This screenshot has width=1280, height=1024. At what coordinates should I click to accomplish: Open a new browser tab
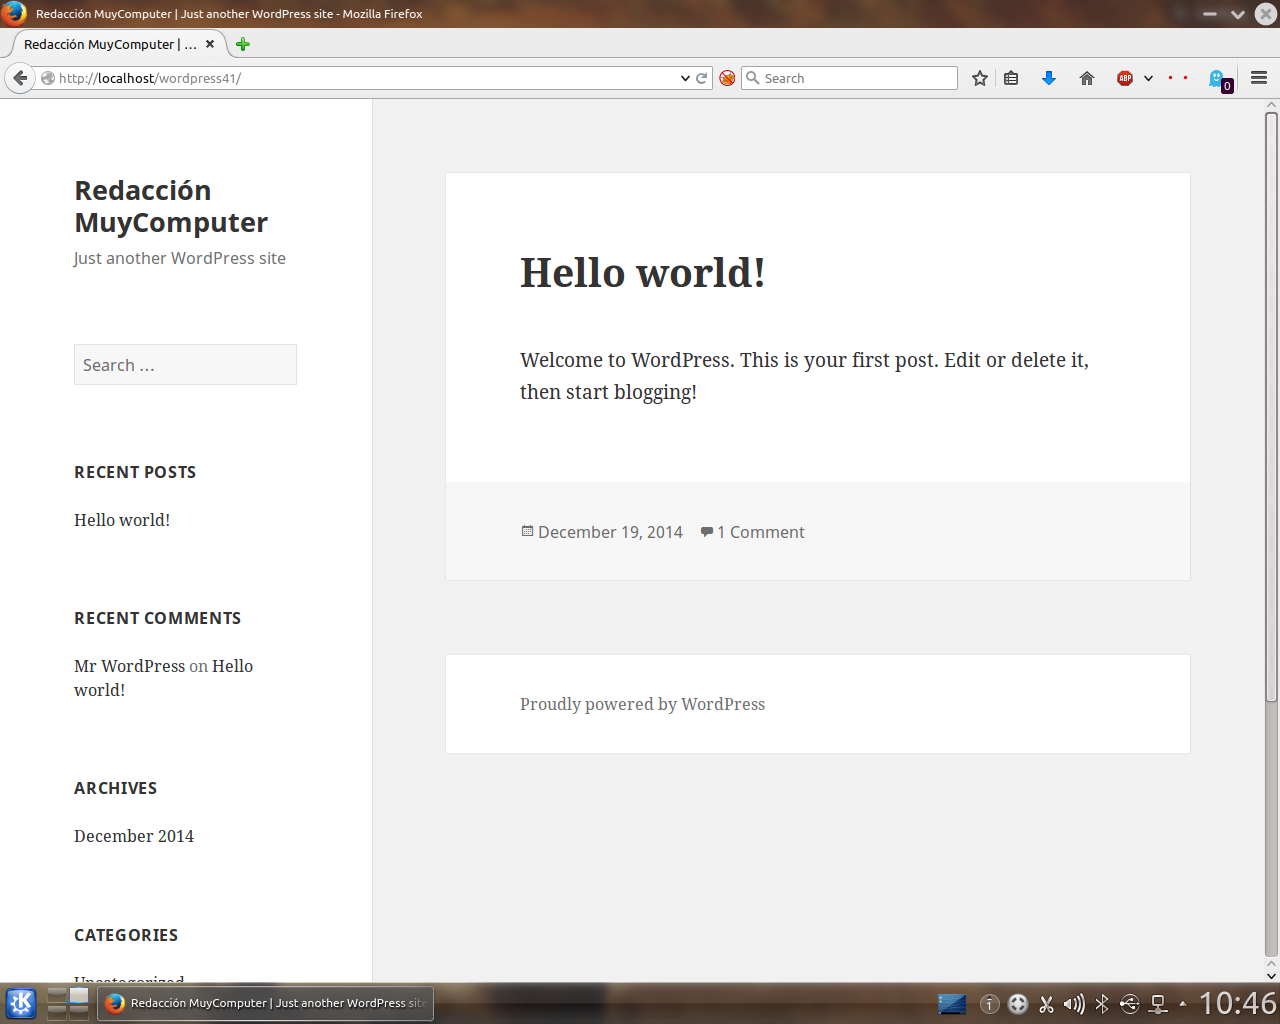241,44
